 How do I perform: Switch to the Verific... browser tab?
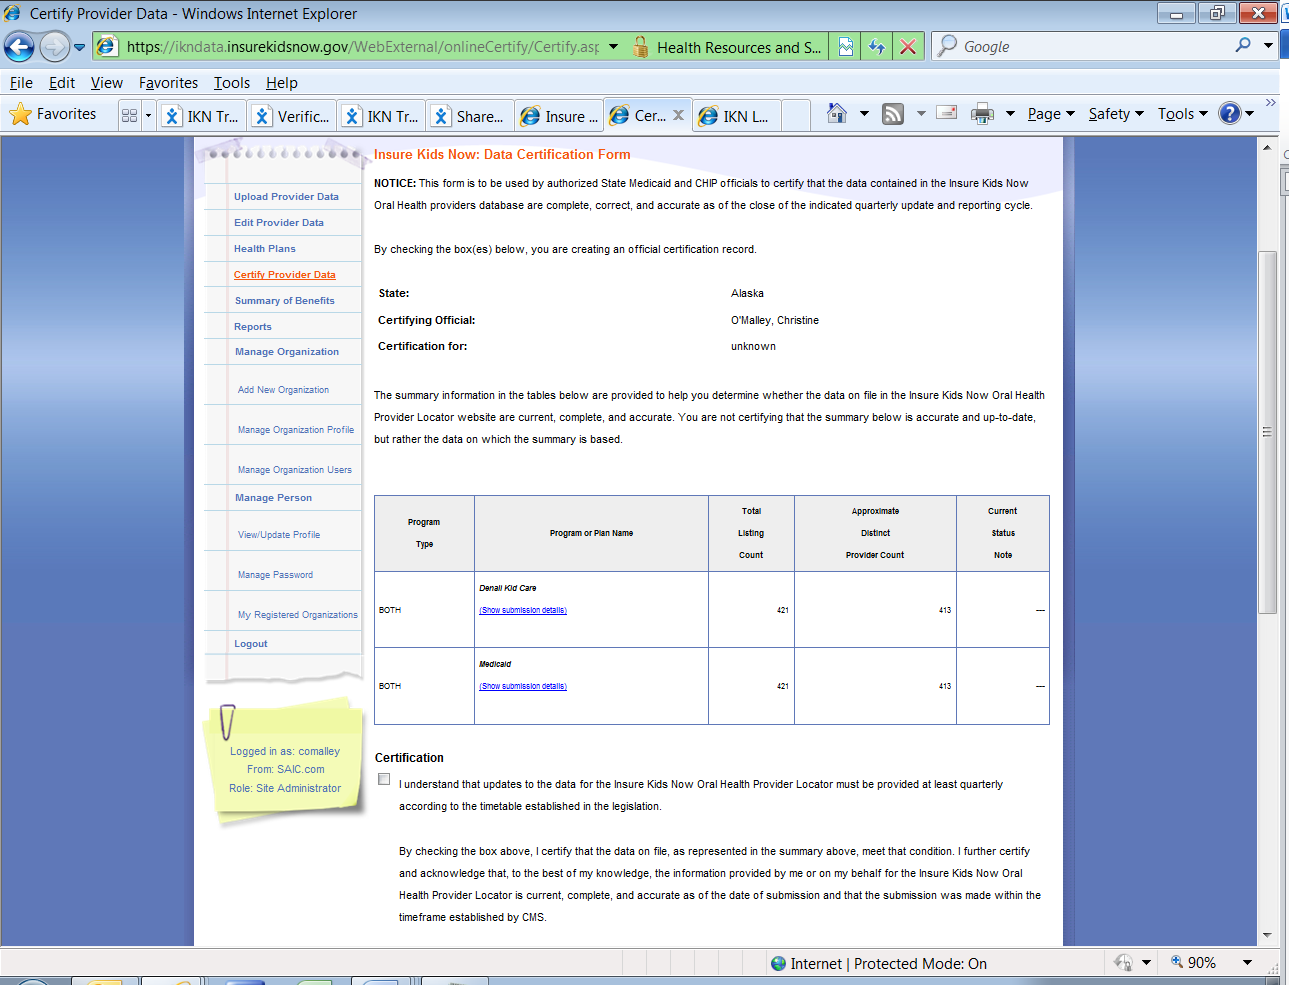tap(292, 116)
